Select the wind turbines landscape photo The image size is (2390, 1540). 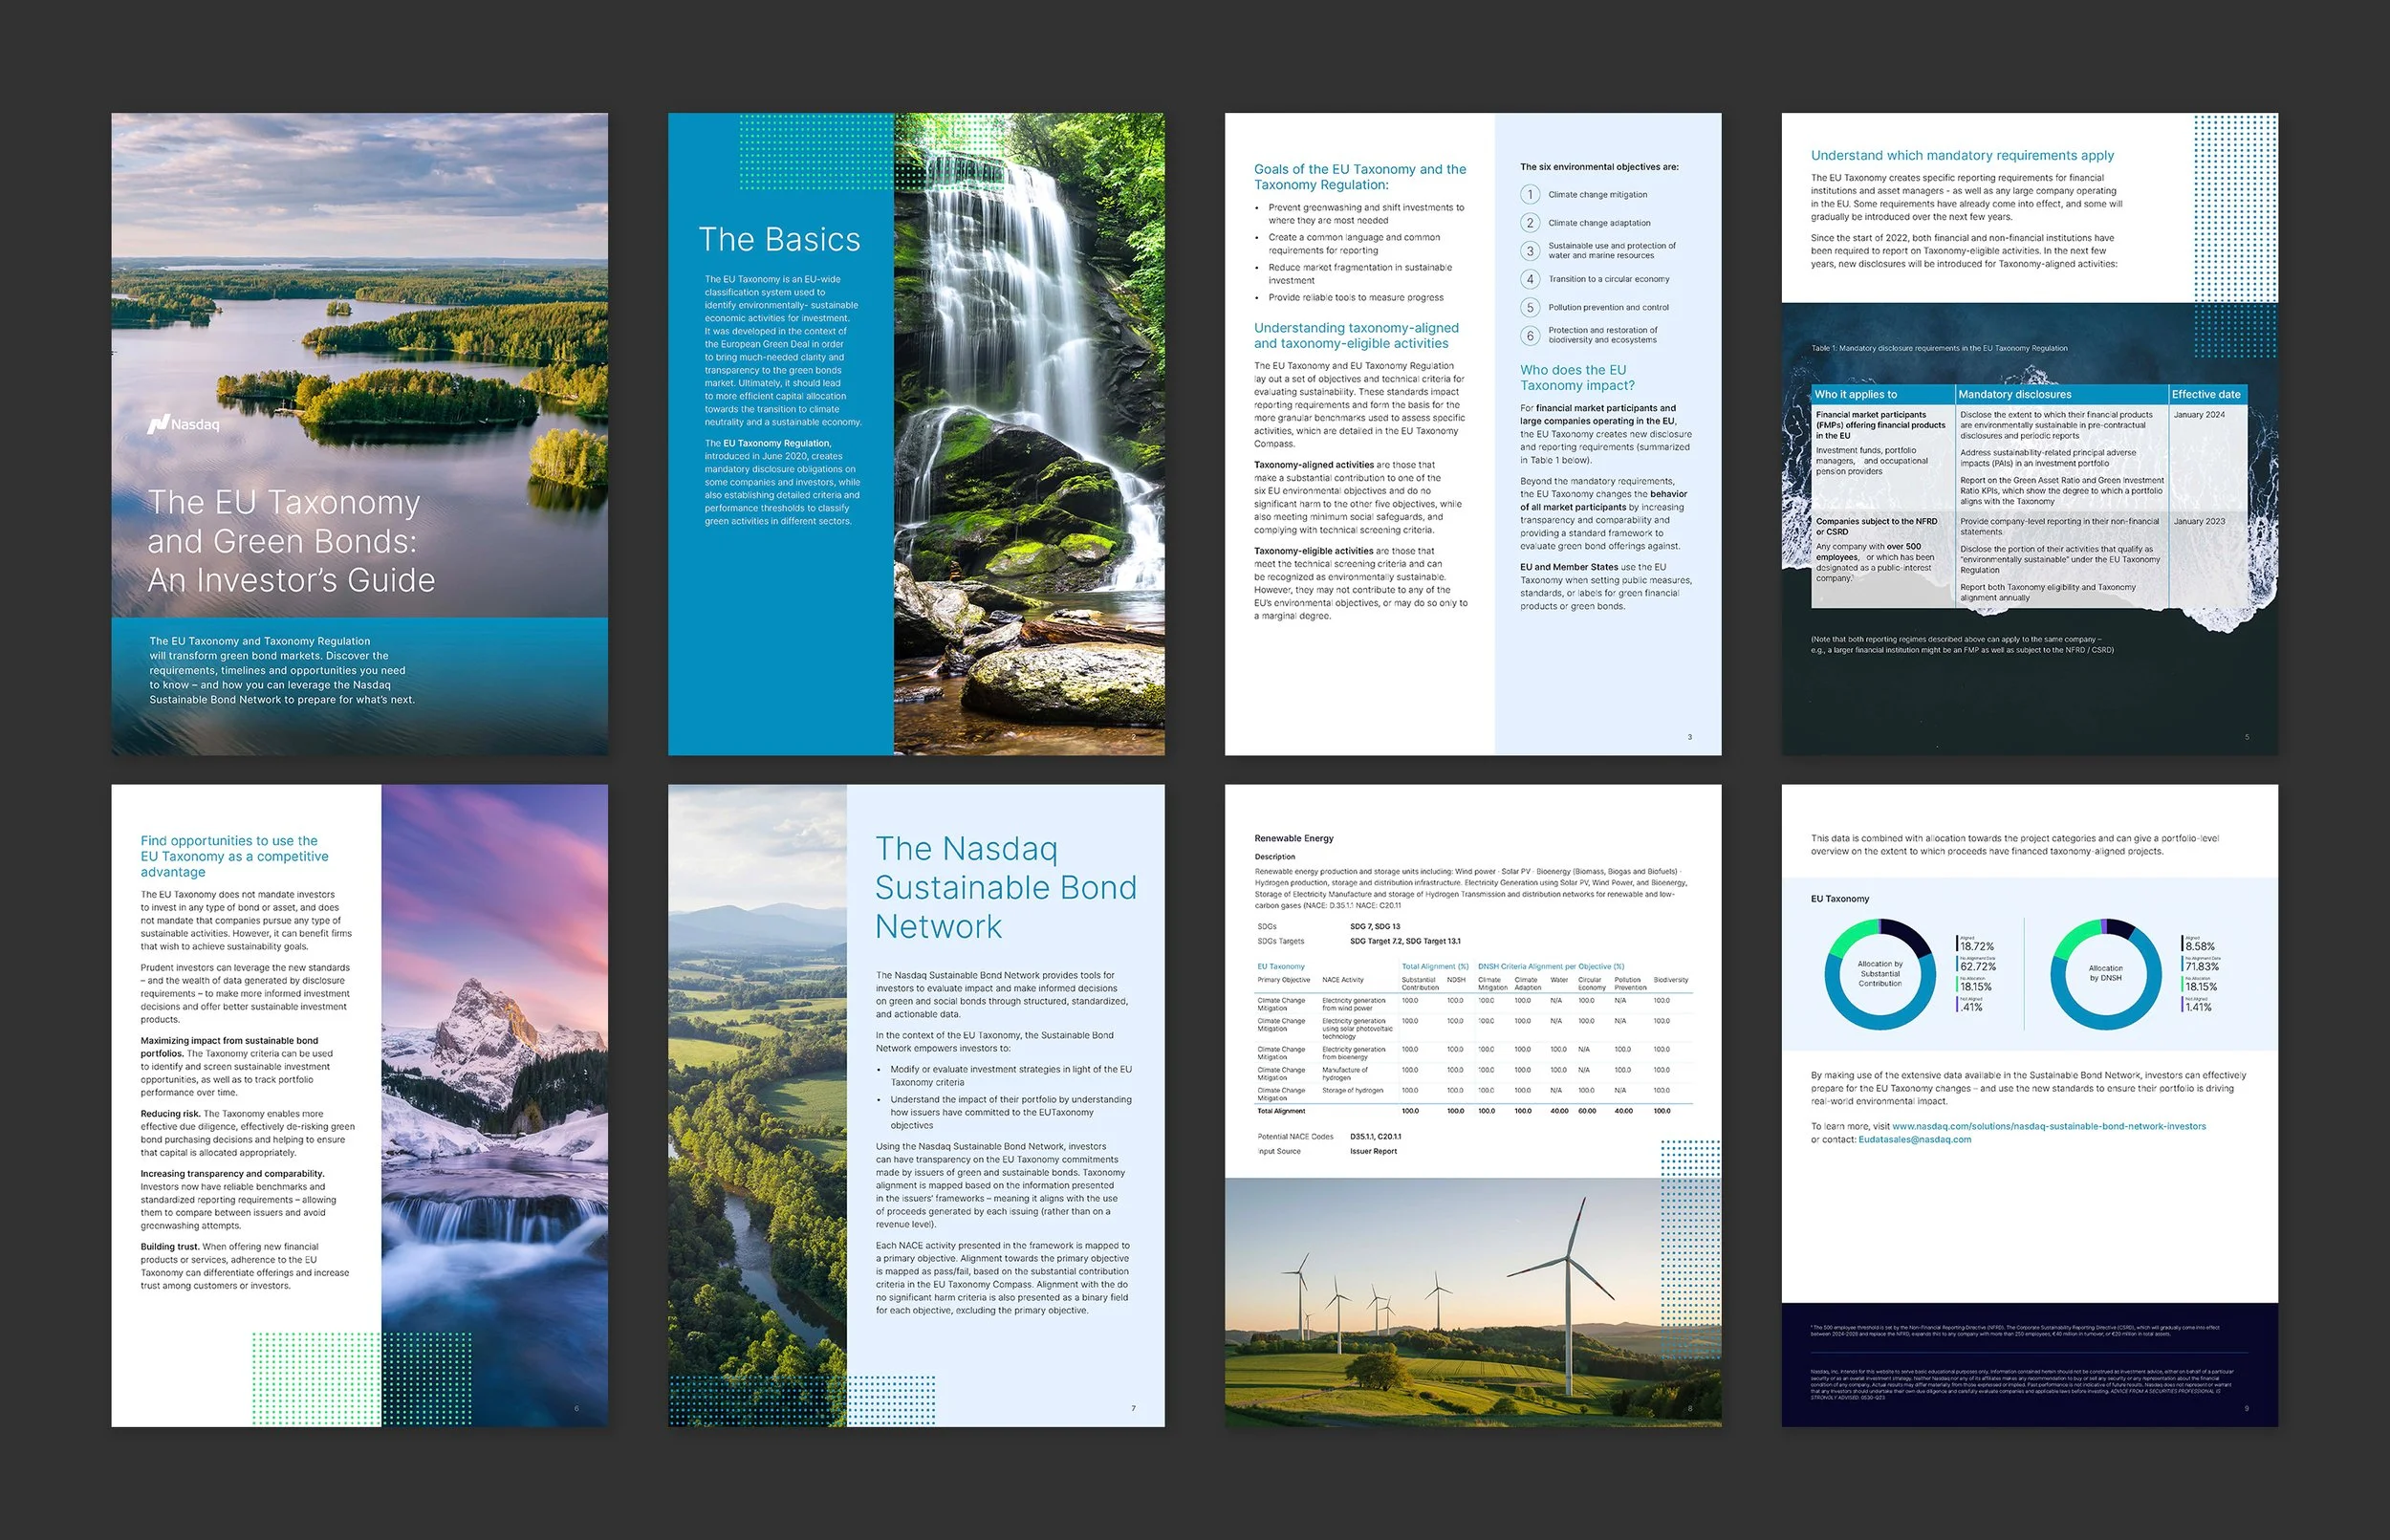pos(1473,1302)
